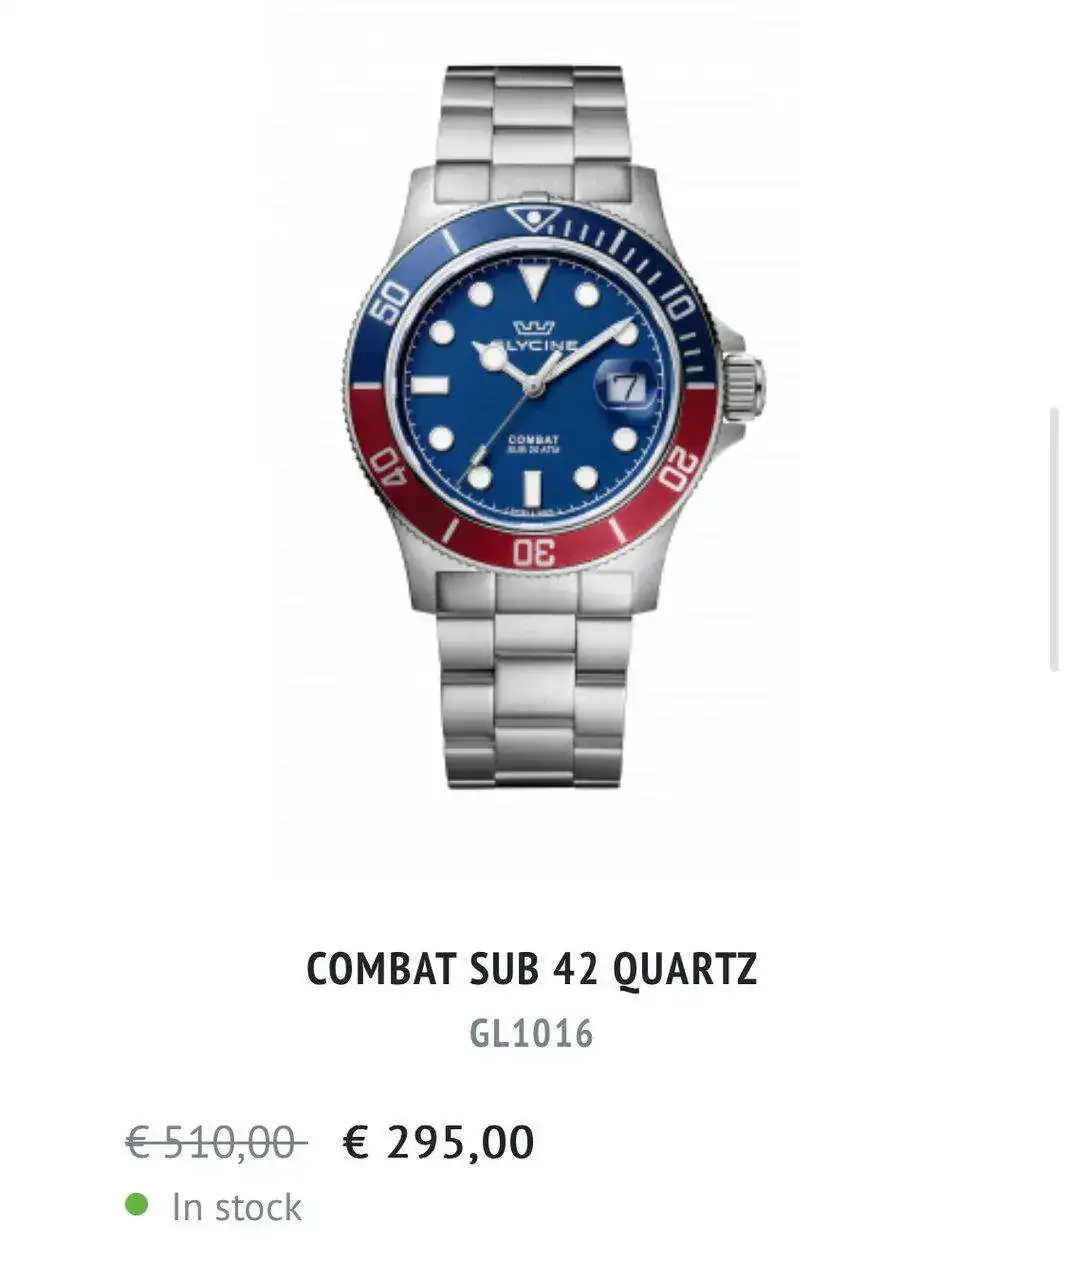
Task: Open the COMBAT SUB 42 QUARTZ title link
Action: tap(532, 969)
